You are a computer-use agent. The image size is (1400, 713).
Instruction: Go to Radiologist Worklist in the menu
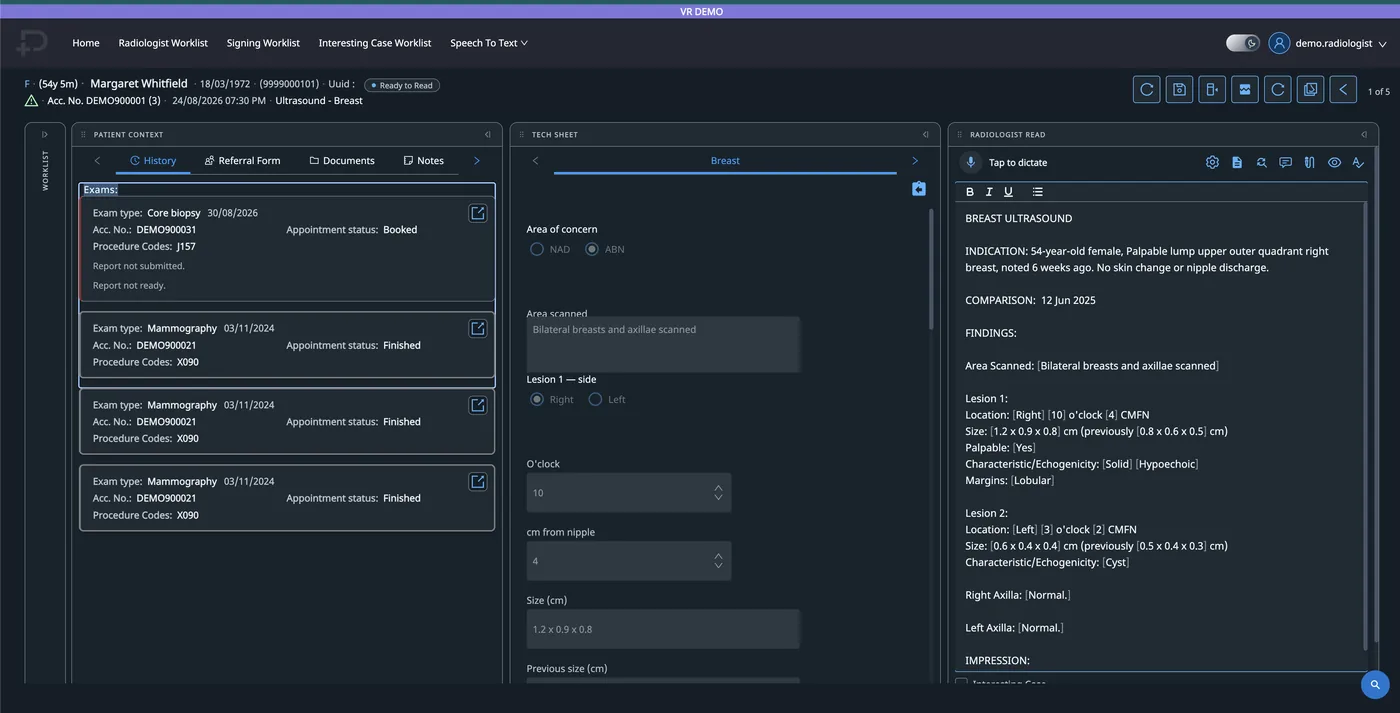pos(163,43)
